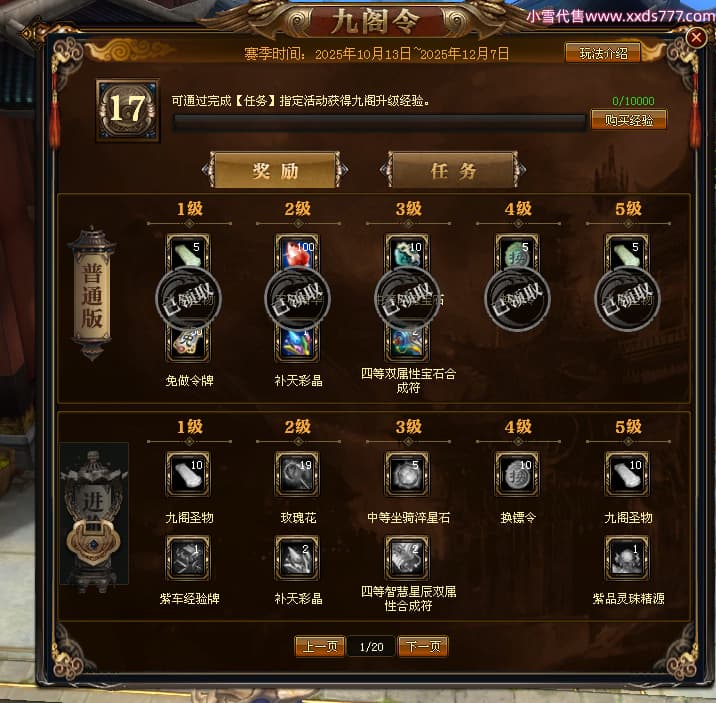Open the 玩法介绍 guide

(603, 53)
